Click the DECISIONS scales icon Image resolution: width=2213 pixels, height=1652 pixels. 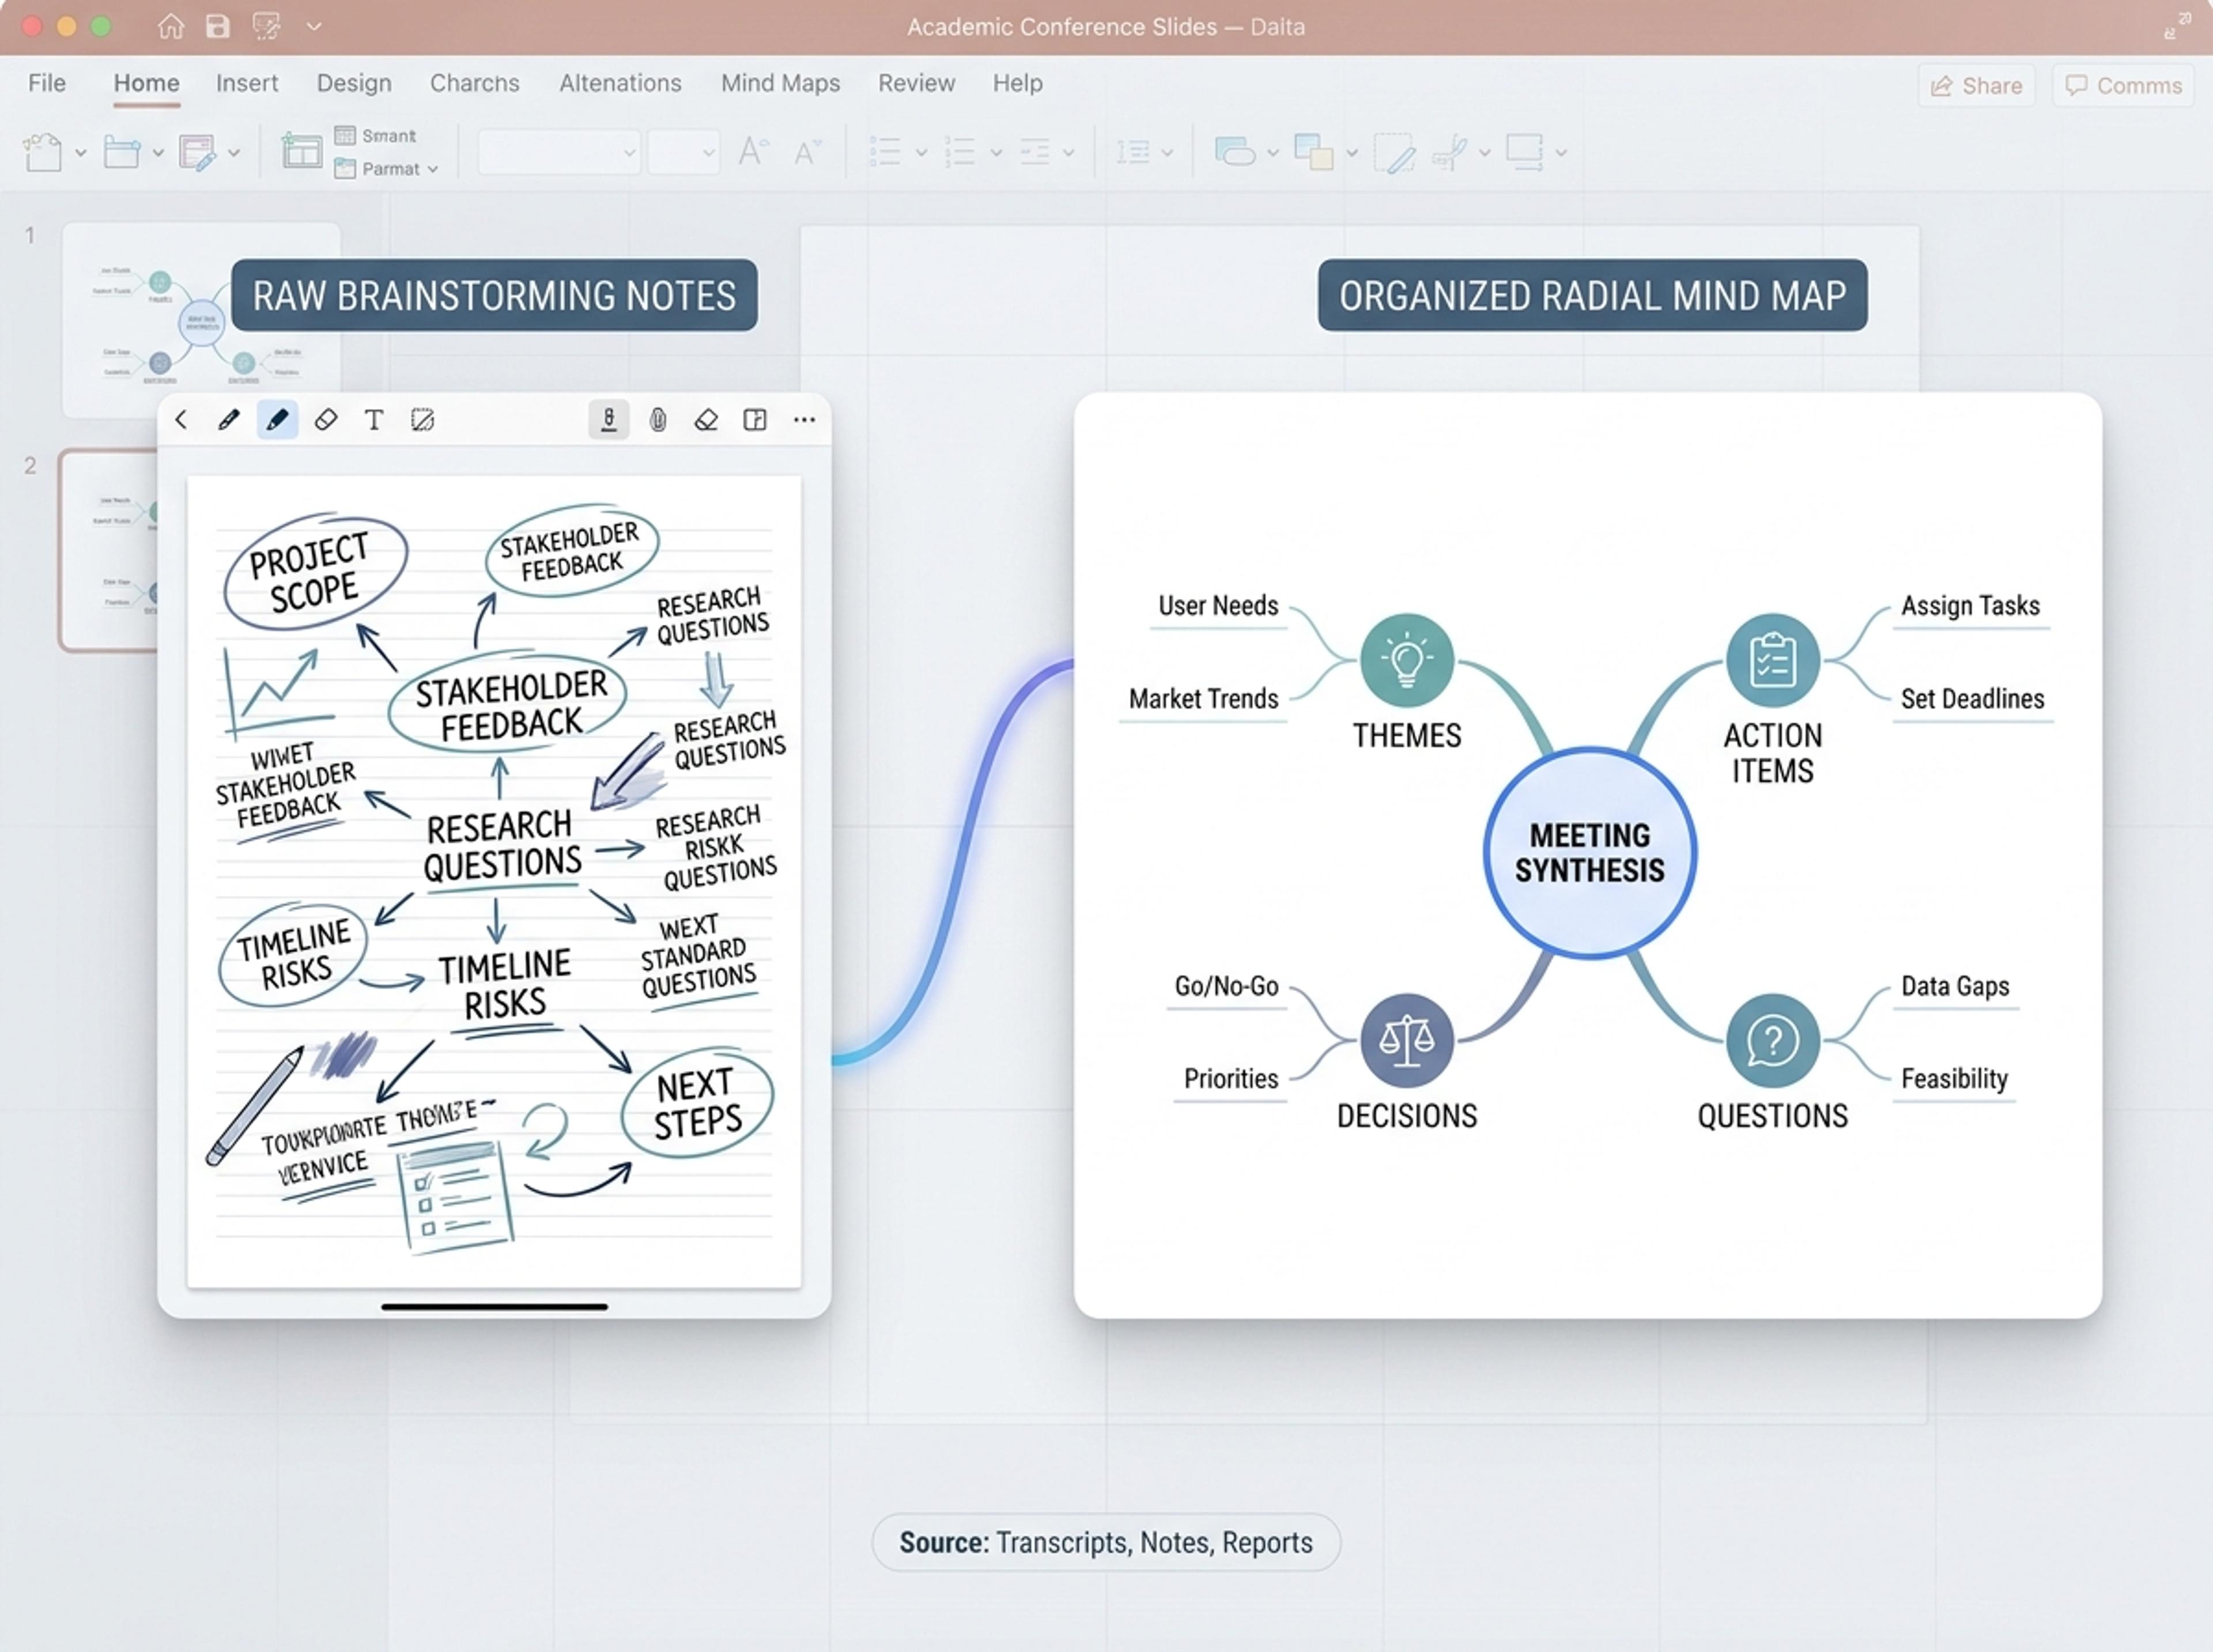pyautogui.click(x=1407, y=1040)
